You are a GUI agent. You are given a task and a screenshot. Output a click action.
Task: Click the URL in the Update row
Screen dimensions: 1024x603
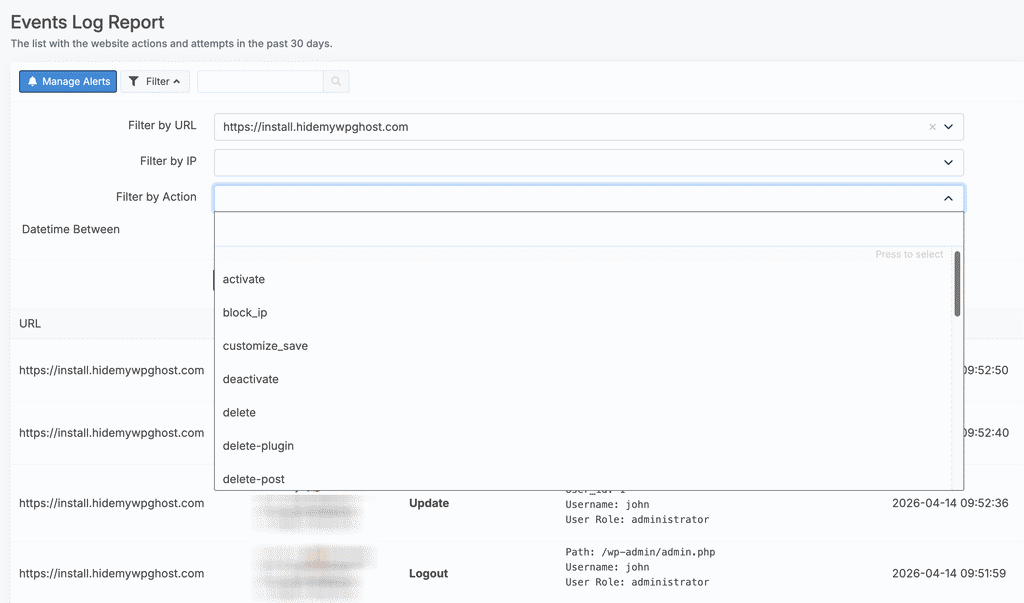(x=112, y=503)
